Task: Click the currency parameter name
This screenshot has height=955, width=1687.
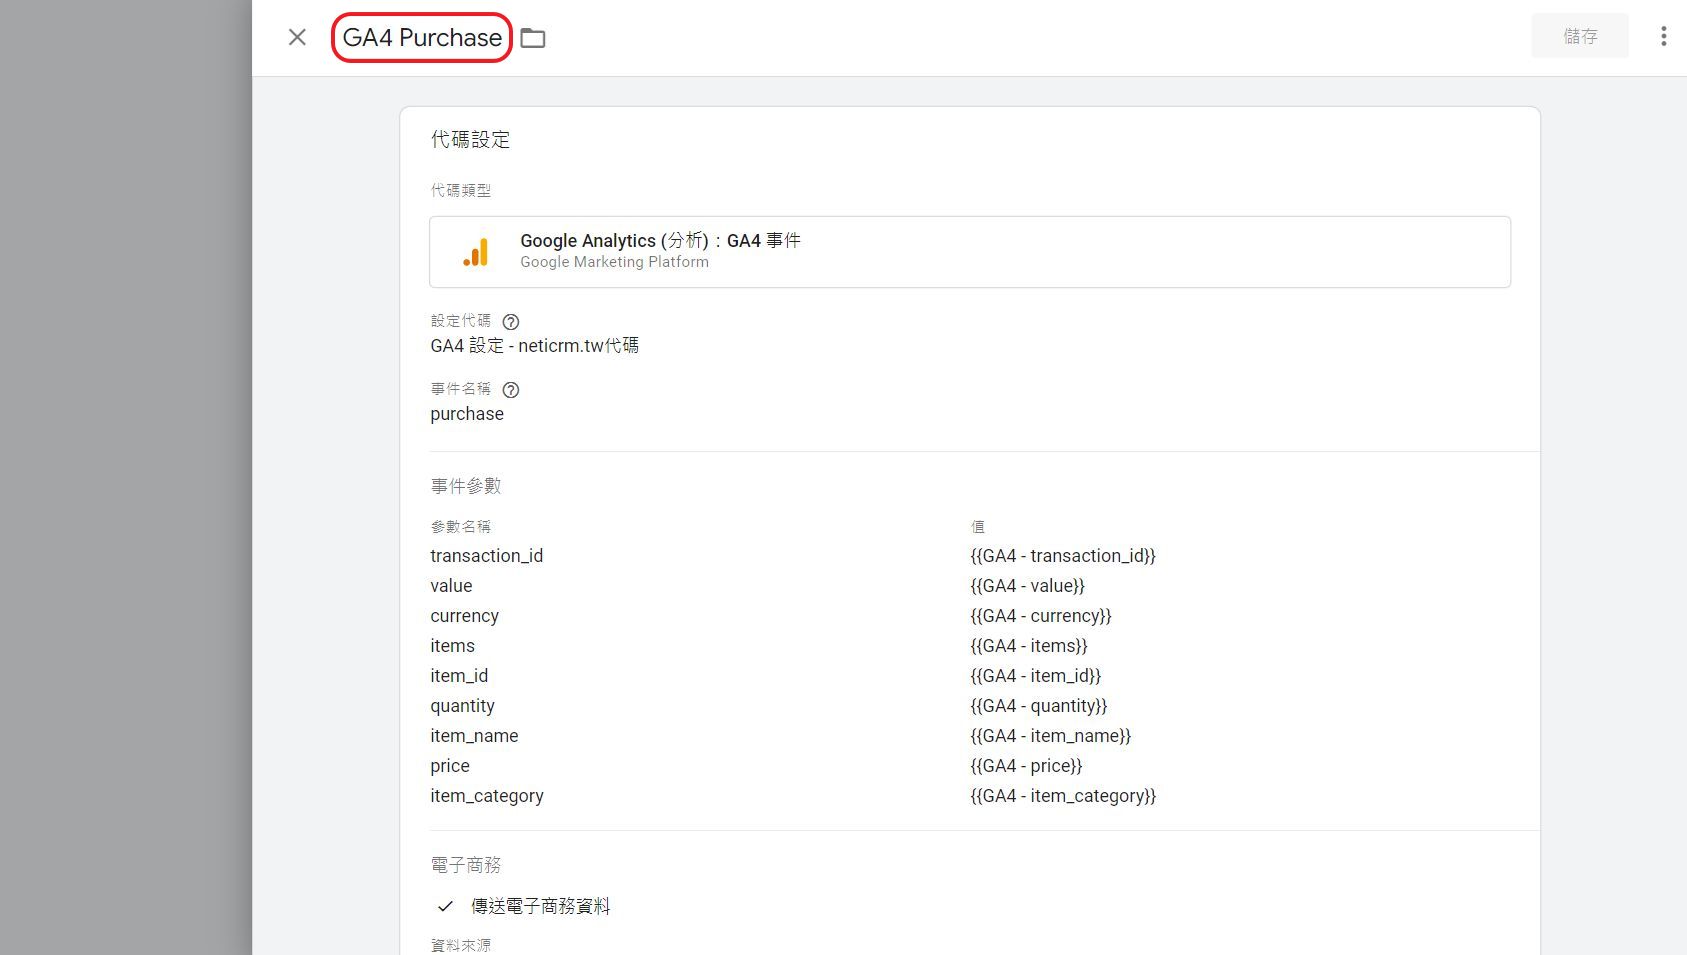Action: tap(464, 616)
